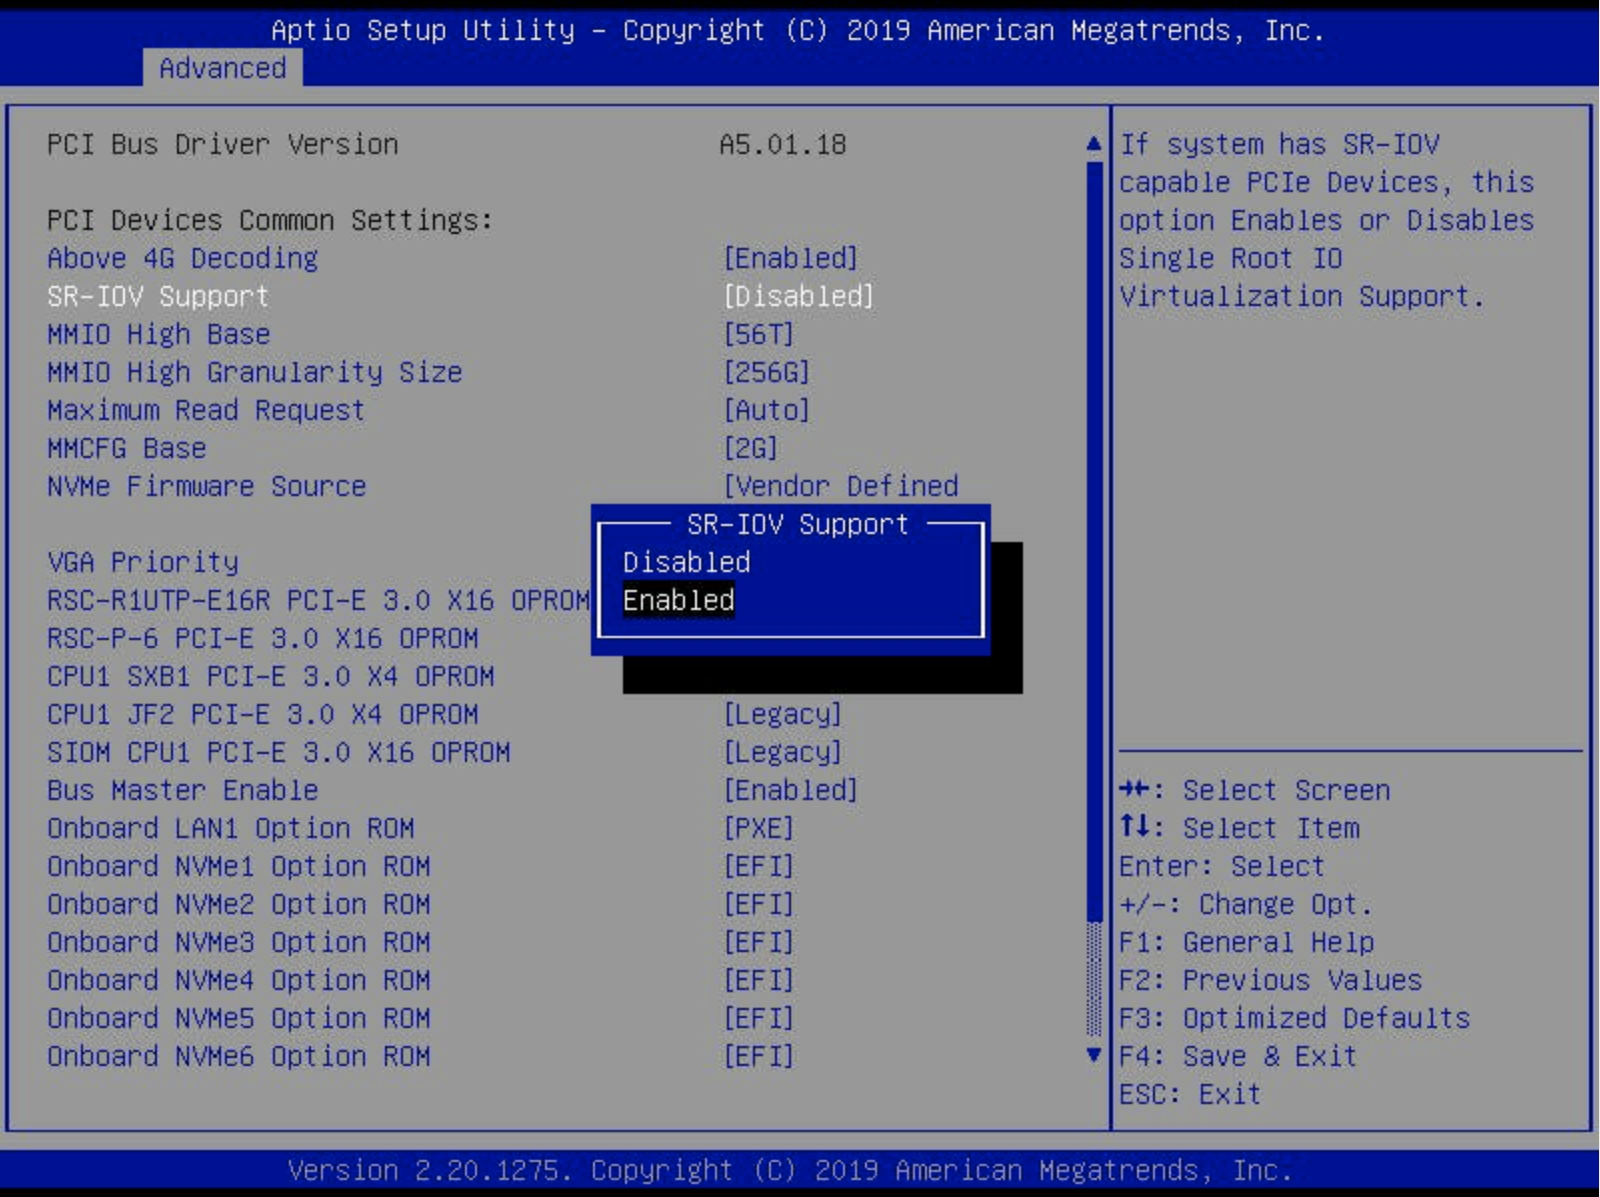Screen dimensions: 1600x1197
Task: Change CPU1 JF2 PCI-E OPROM Legacy value
Action: point(782,714)
